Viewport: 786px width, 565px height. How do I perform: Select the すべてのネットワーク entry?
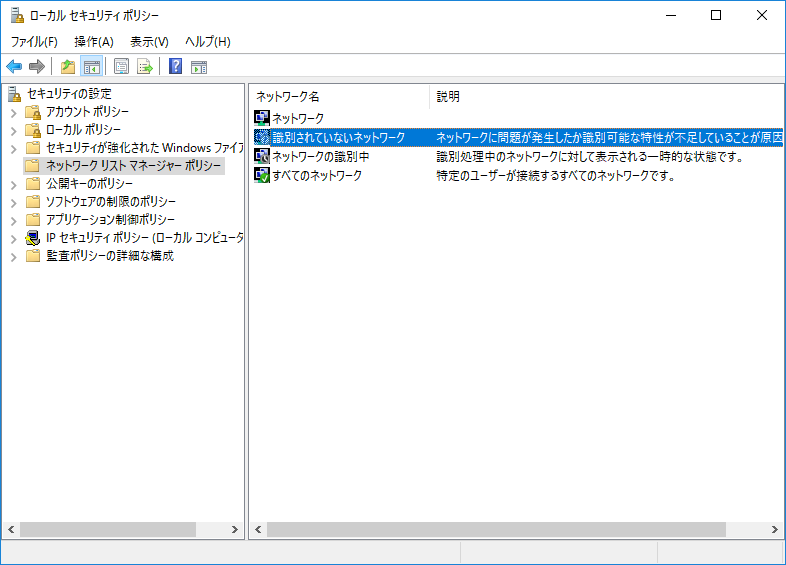pos(317,175)
